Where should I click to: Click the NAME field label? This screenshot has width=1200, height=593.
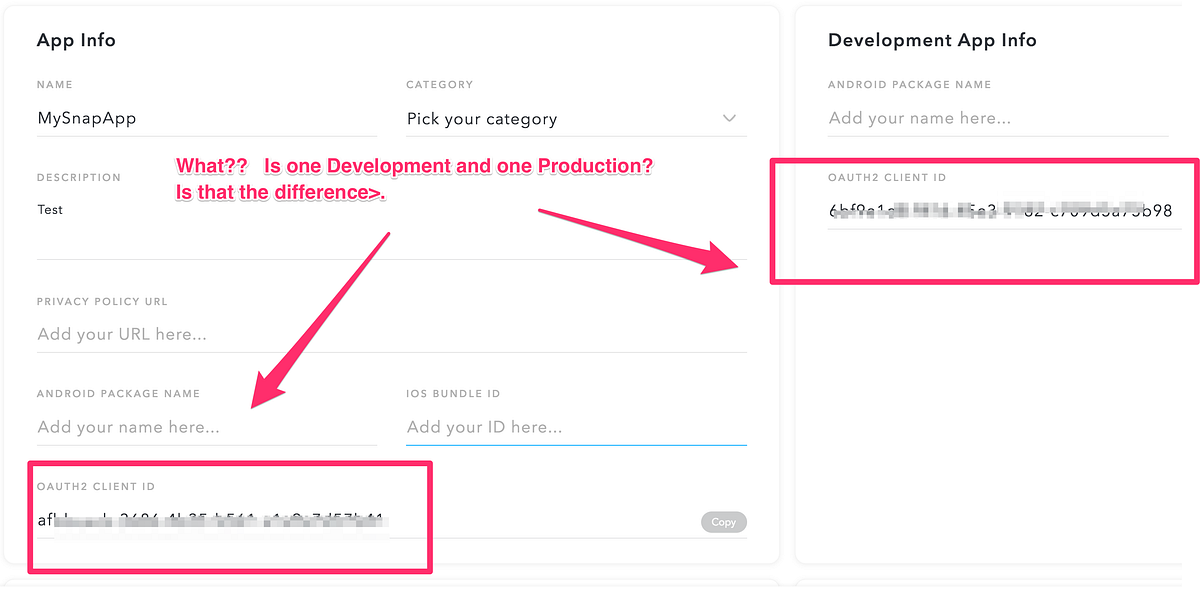tap(55, 85)
